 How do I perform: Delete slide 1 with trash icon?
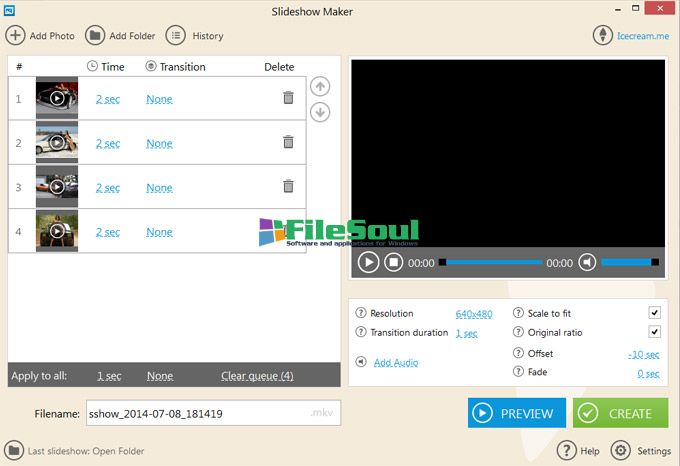288,98
